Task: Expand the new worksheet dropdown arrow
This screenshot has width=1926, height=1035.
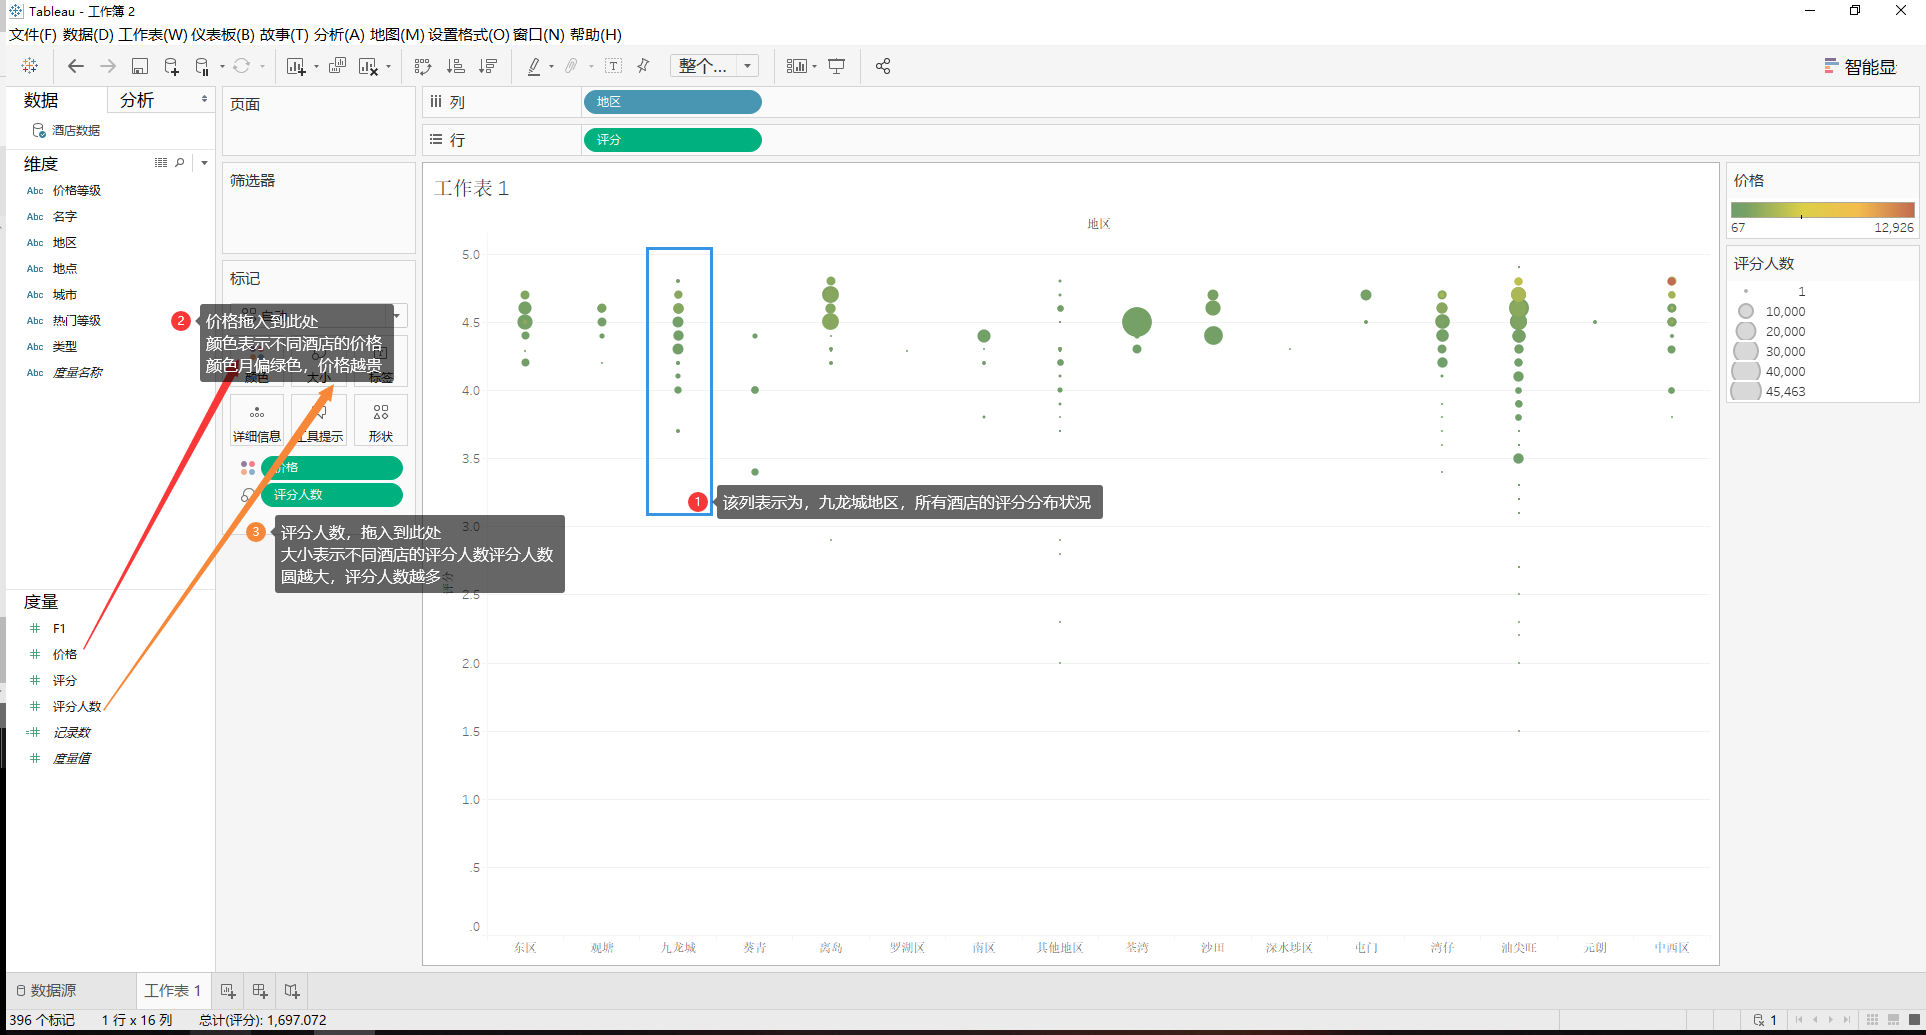Action: pos(316,67)
